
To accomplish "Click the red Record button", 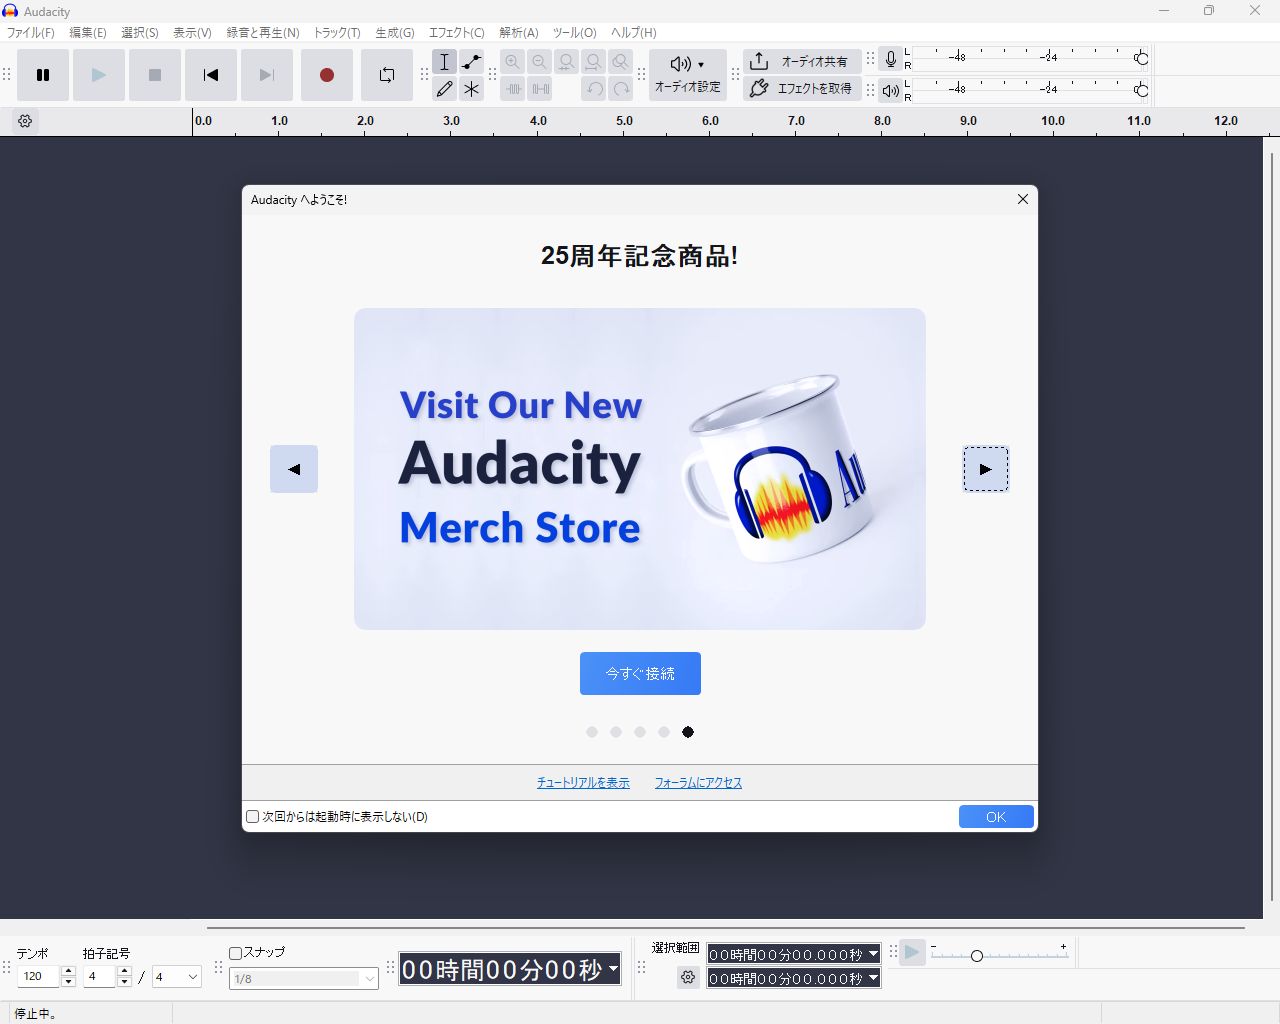I will (326, 75).
